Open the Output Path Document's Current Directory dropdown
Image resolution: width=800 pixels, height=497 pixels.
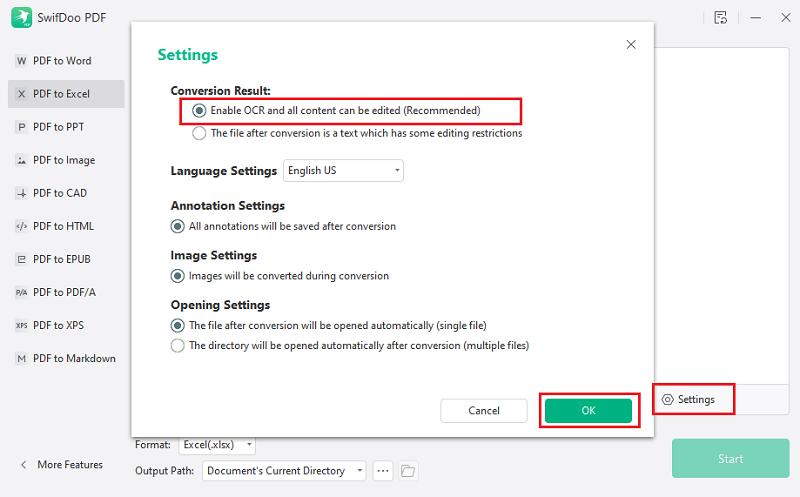point(284,470)
